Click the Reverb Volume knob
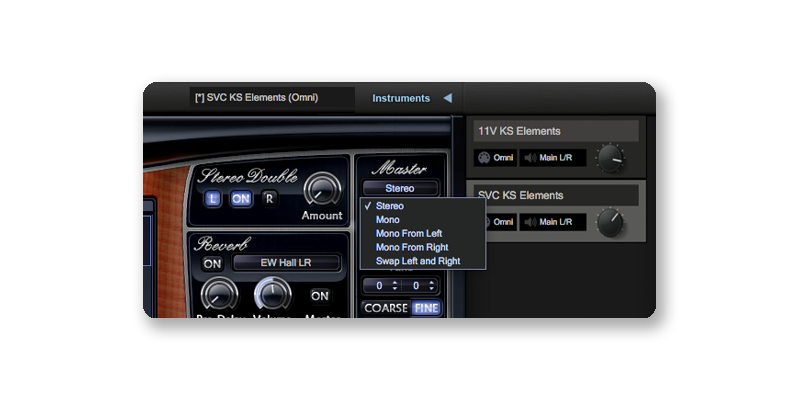This screenshot has height=400, width=800. coord(272,295)
